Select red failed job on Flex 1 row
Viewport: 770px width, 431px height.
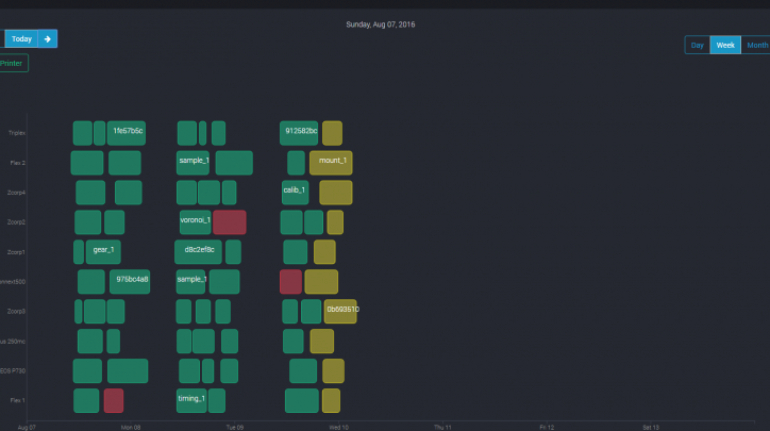coord(113,401)
